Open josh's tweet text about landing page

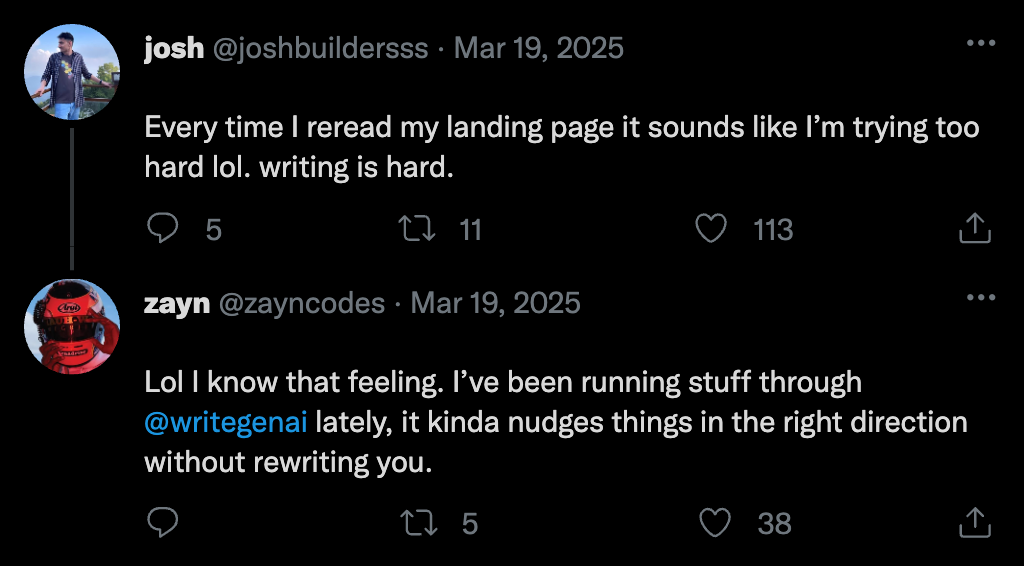click(x=560, y=148)
